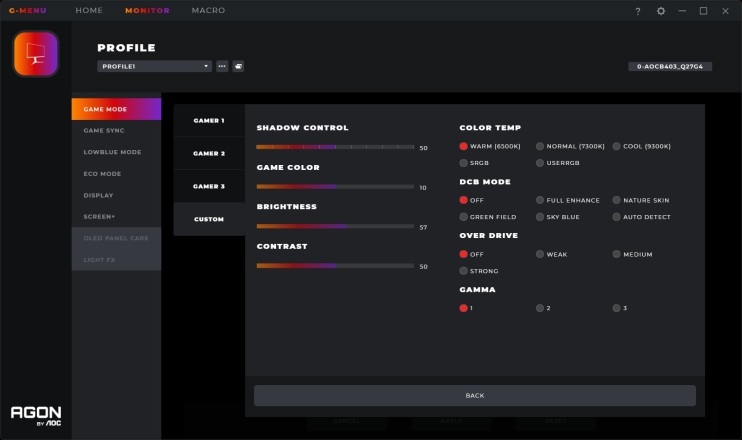Select the Gamer 2 preset
The image size is (742, 440).
[209, 153]
